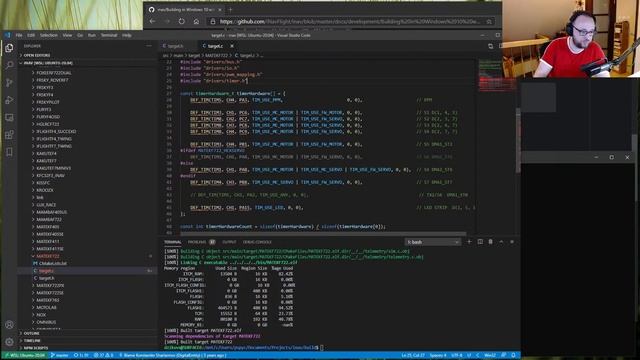Switch to PROBLEMS panel tab
Screen dimensions: 640x360
(x=197, y=242)
